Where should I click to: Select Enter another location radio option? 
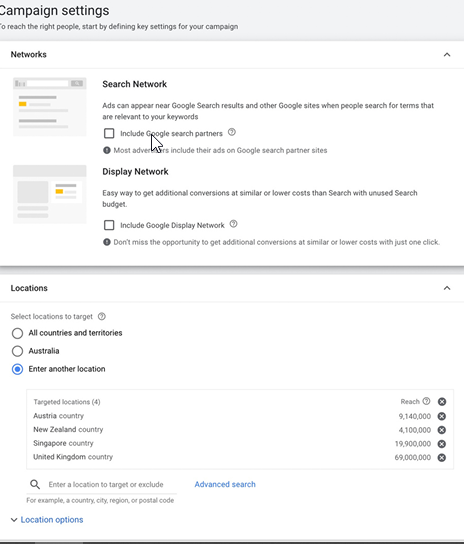coord(17,369)
